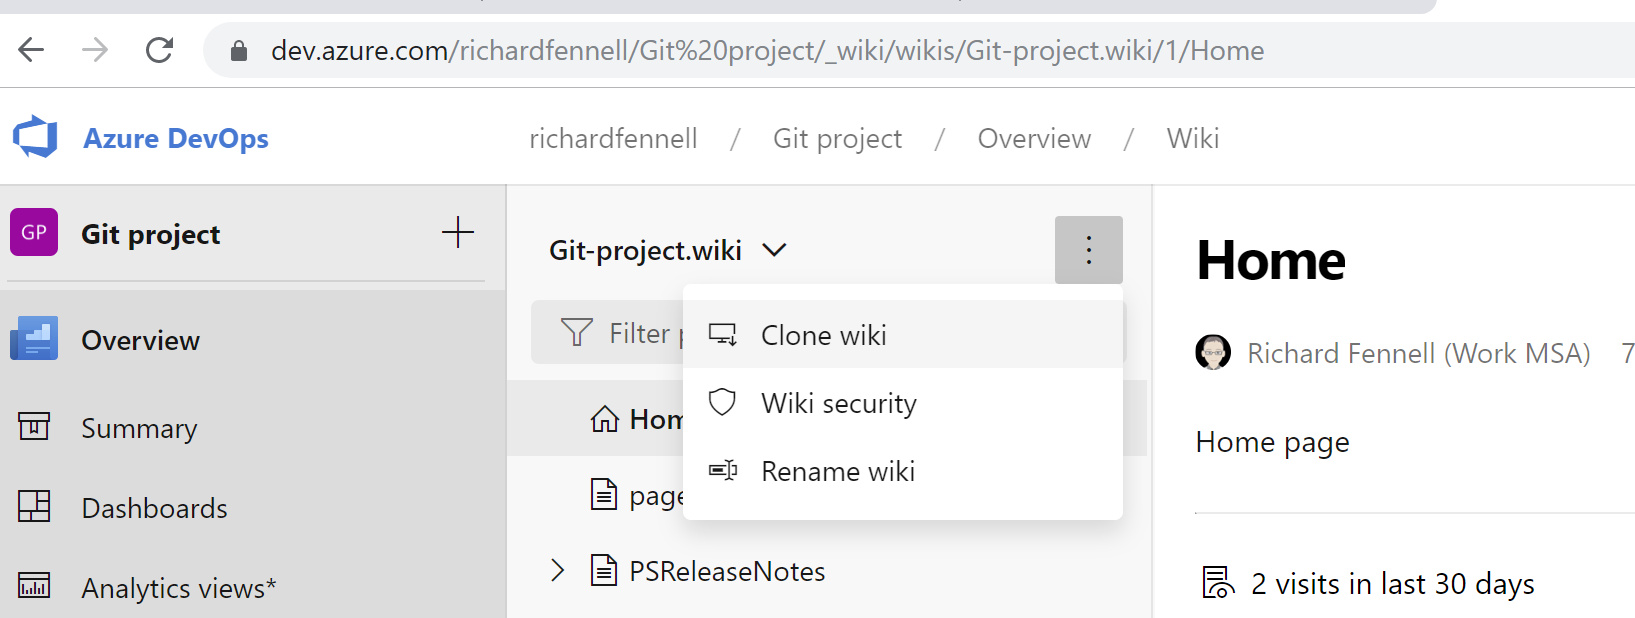Screen dimensions: 1635x618
Task: Open the vertical ellipsis actions menu
Action: (1088, 249)
